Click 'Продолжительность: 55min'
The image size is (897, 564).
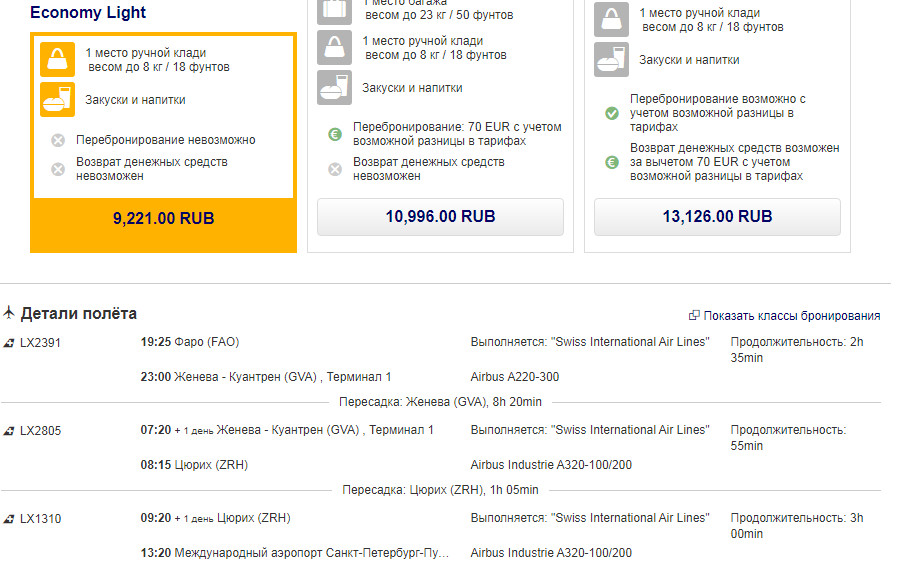pos(788,438)
